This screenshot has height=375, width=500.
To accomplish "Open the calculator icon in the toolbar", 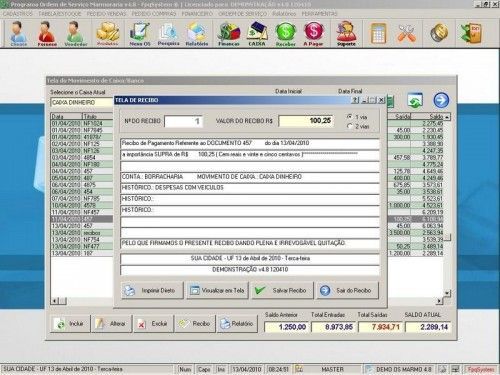I will [x=379, y=33].
